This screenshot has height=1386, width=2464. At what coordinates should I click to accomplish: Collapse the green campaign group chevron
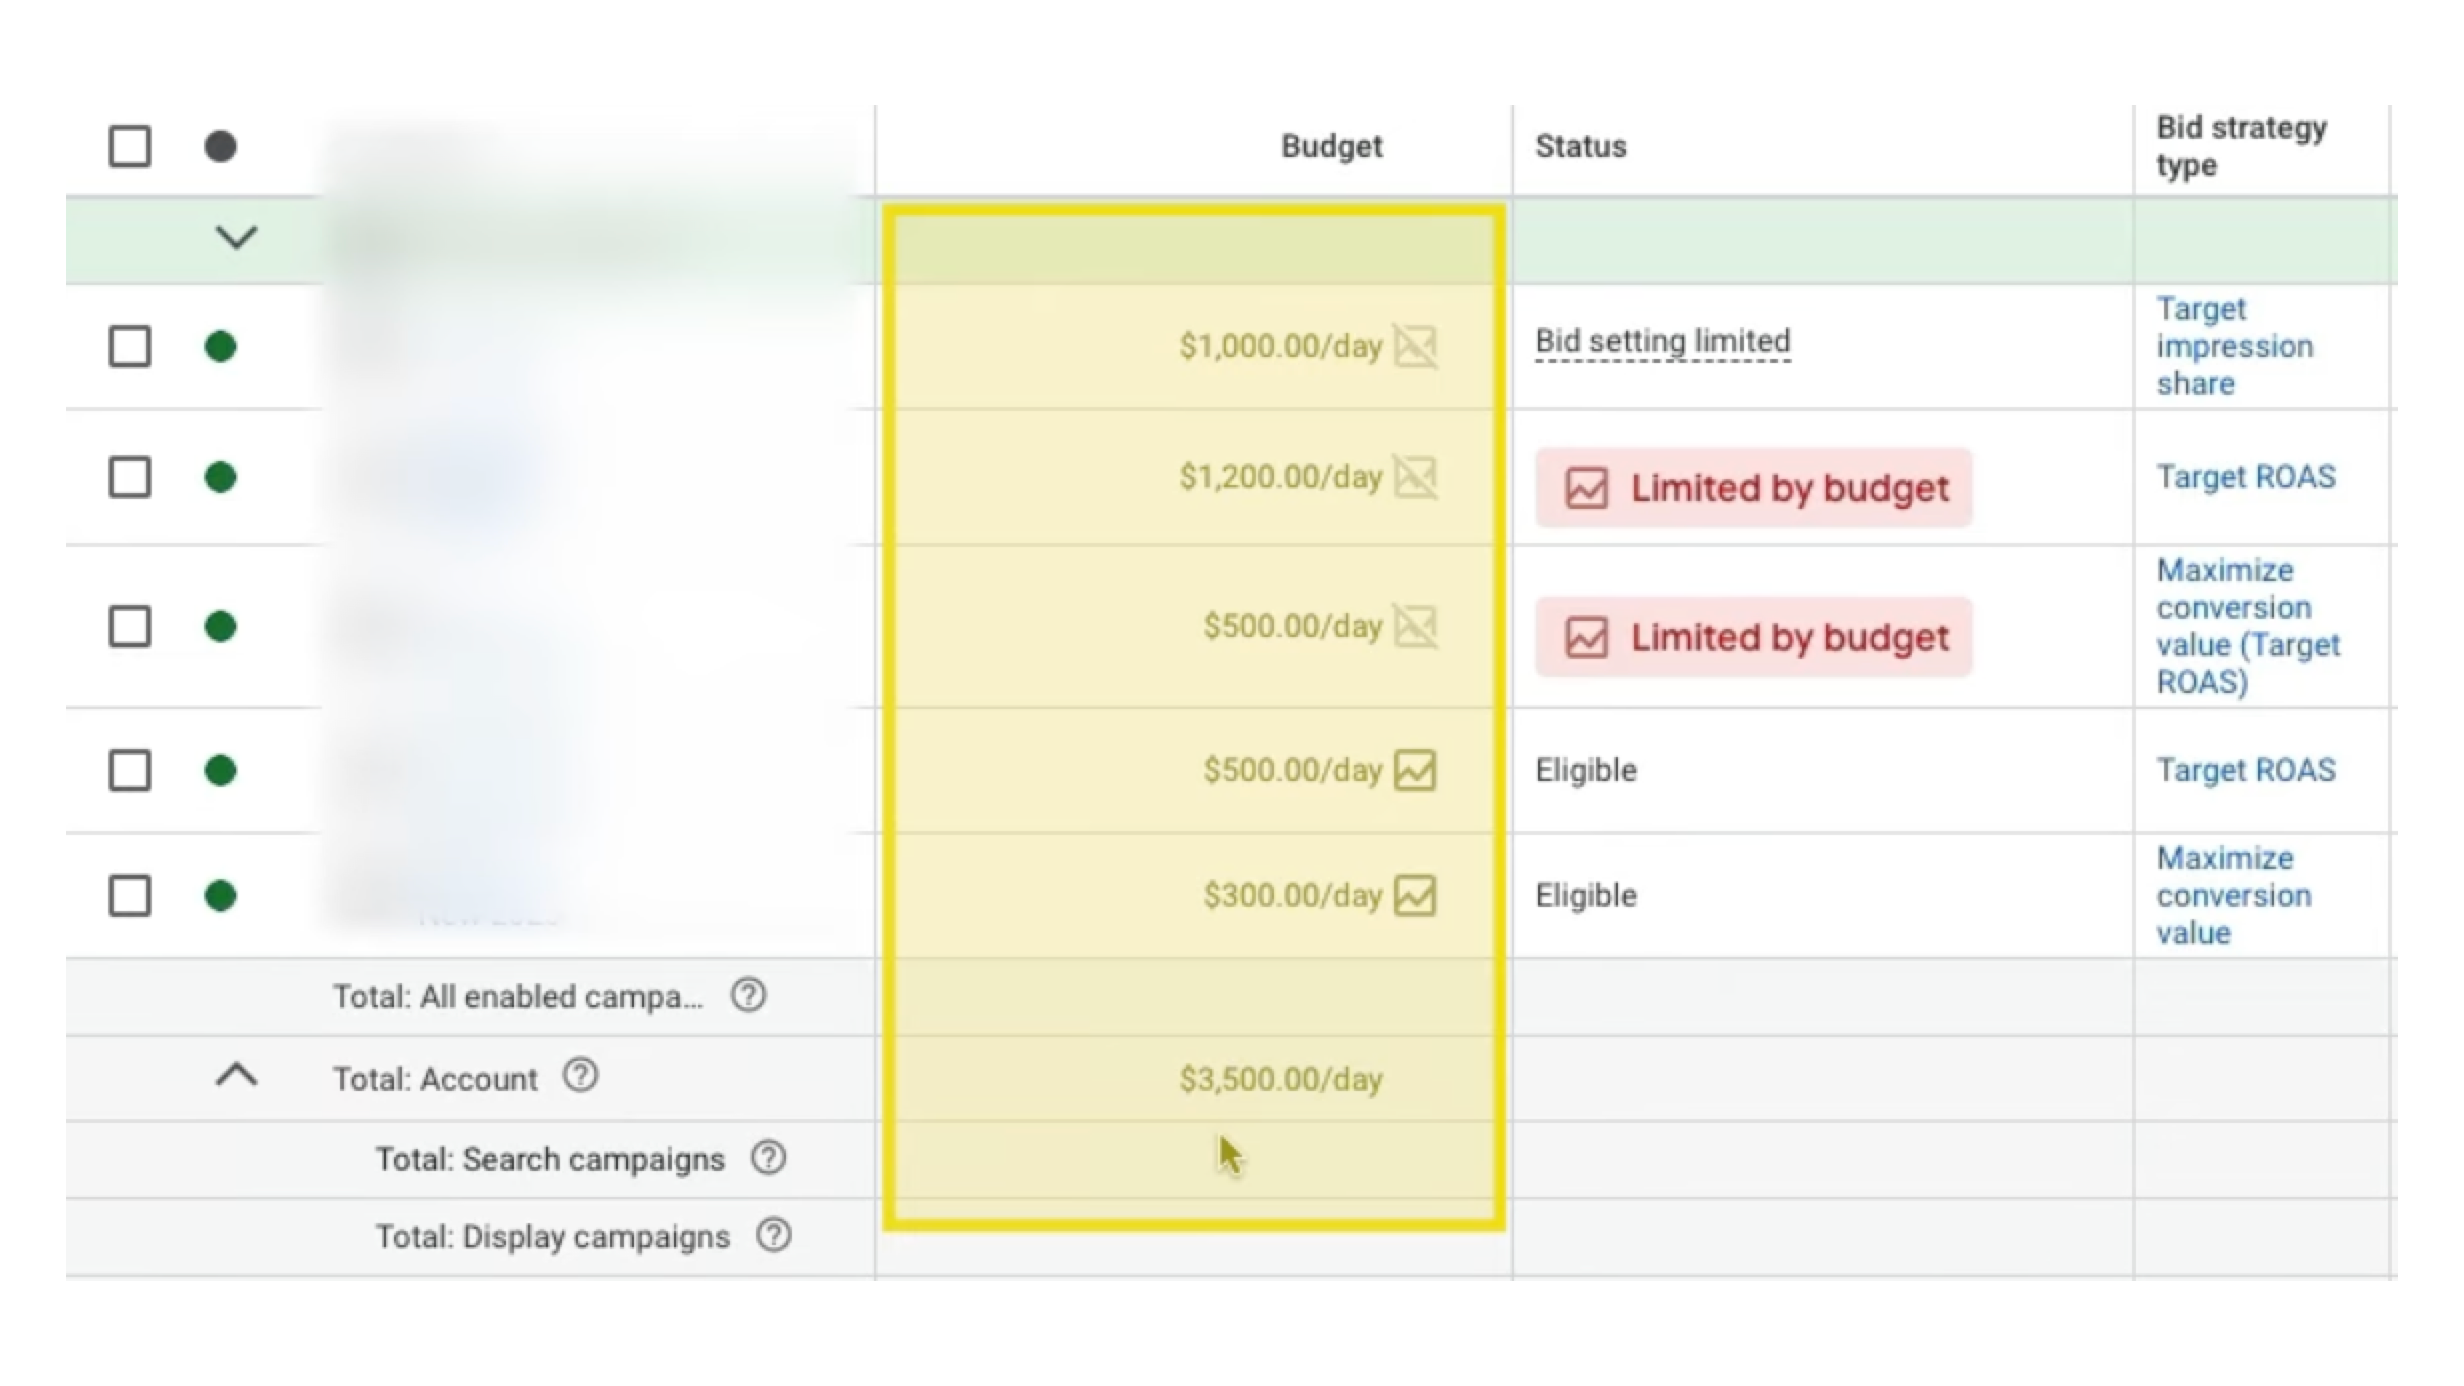pyautogui.click(x=237, y=238)
